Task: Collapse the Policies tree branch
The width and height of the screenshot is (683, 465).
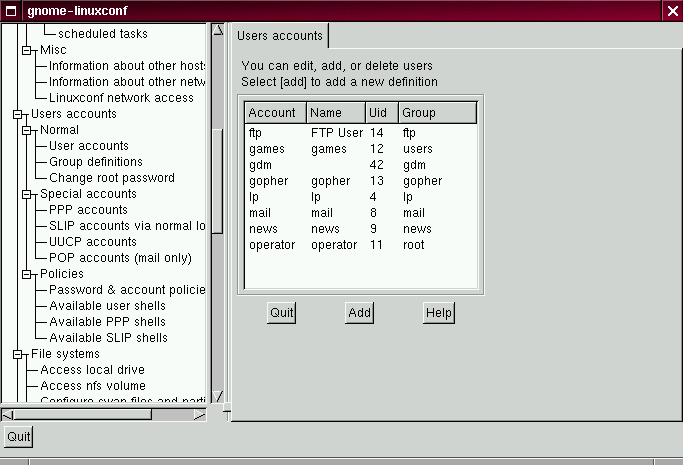Action: coord(26,274)
